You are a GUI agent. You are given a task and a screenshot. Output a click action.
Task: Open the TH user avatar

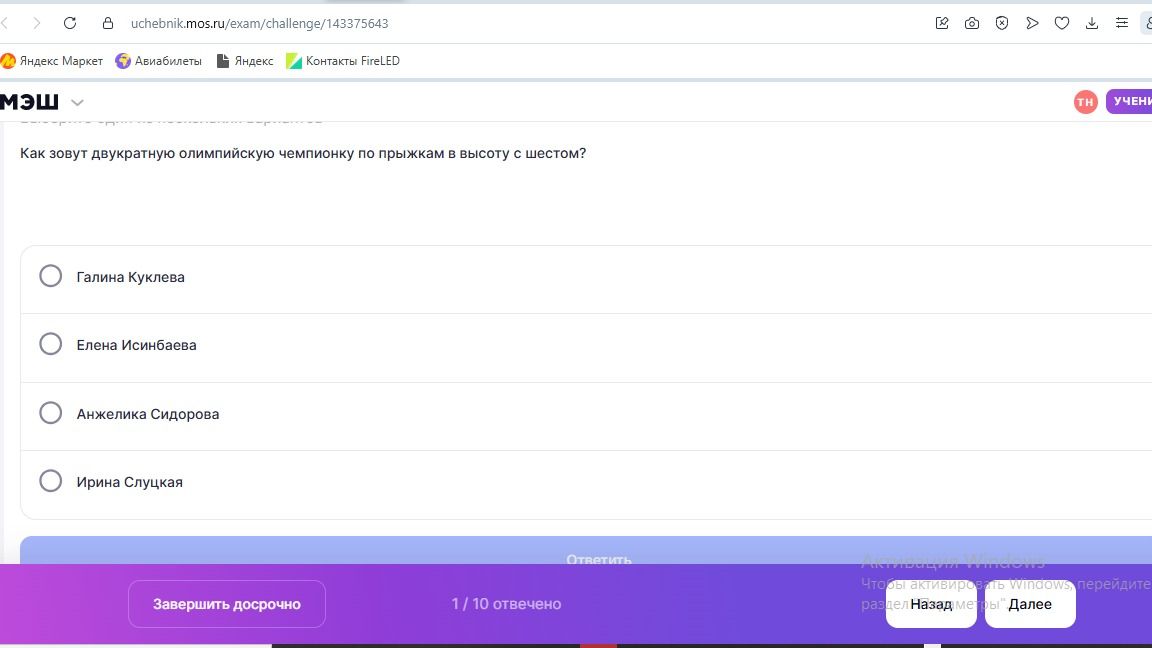pyautogui.click(x=1085, y=102)
